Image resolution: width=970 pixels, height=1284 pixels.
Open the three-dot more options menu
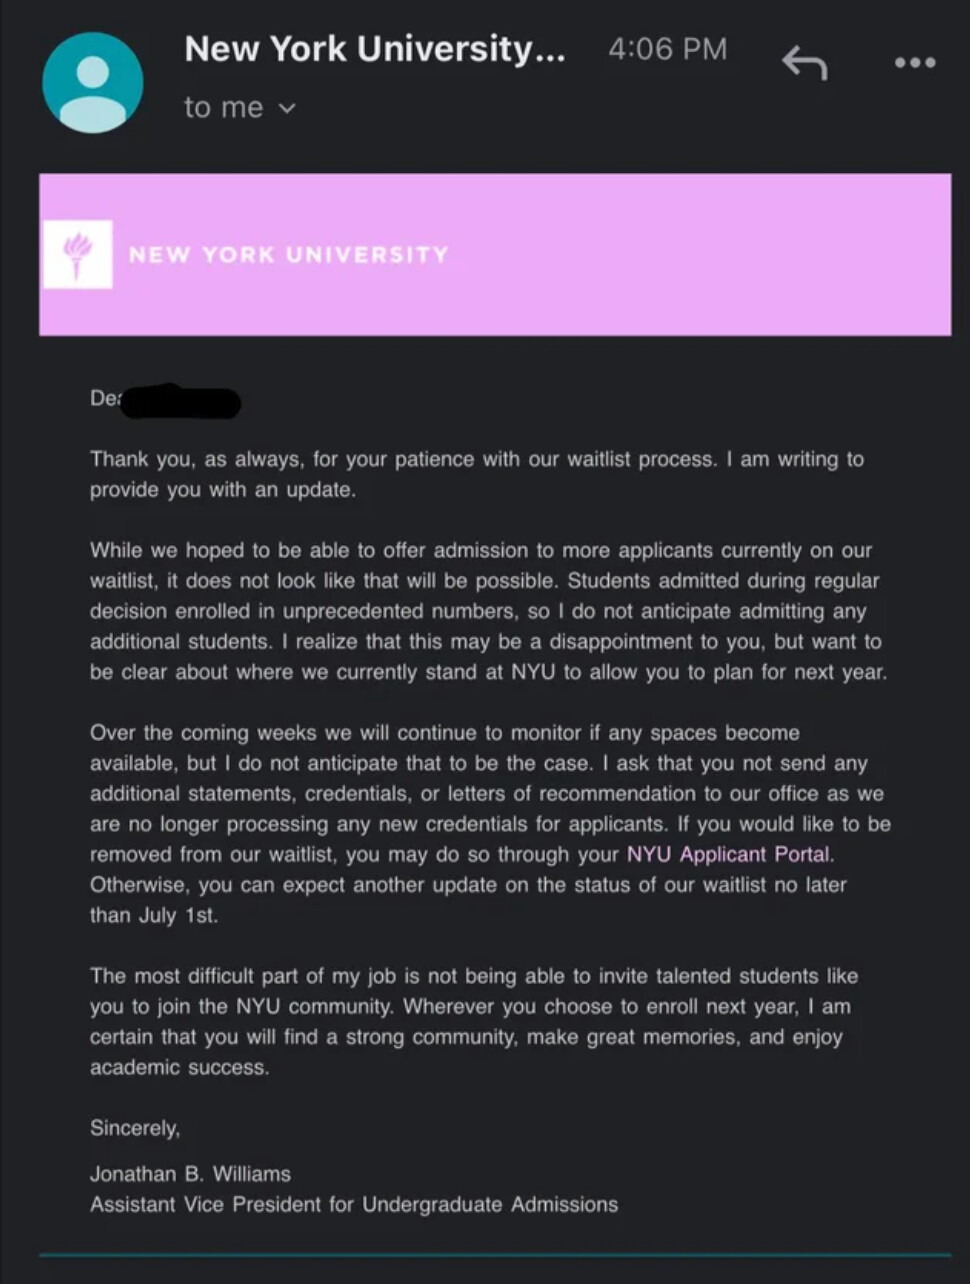coord(914,63)
